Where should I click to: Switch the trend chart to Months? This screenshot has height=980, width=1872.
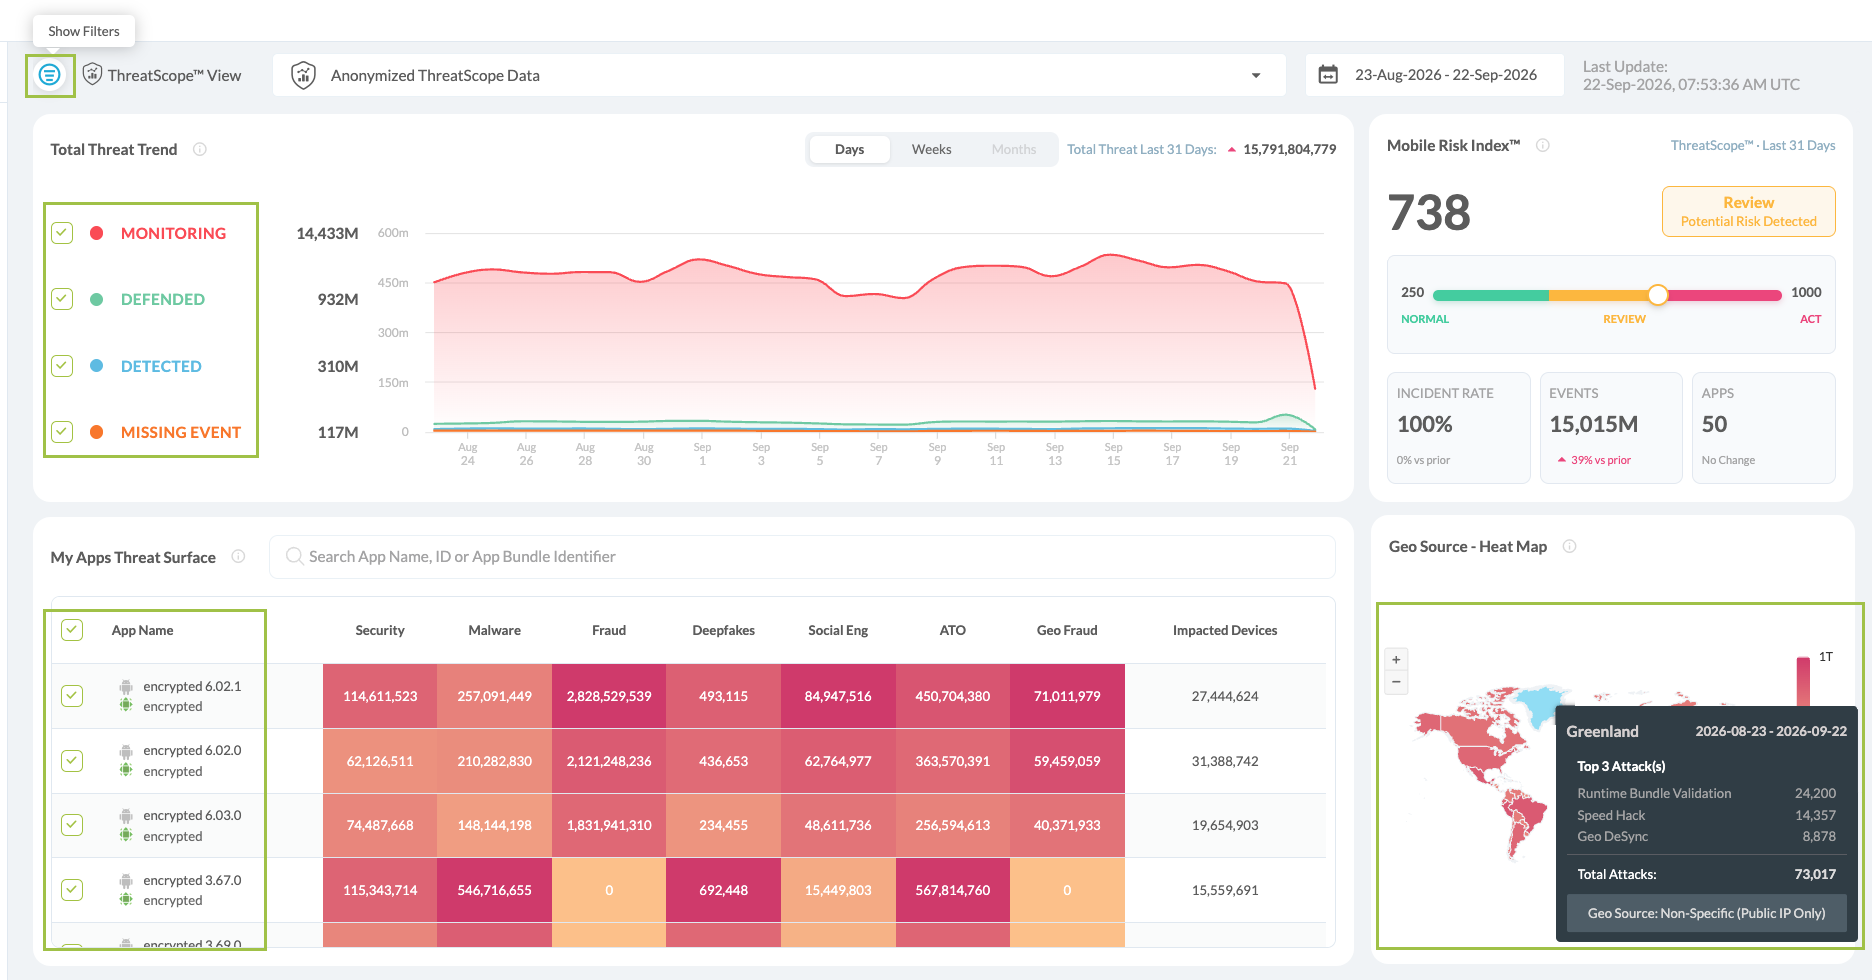click(1013, 149)
